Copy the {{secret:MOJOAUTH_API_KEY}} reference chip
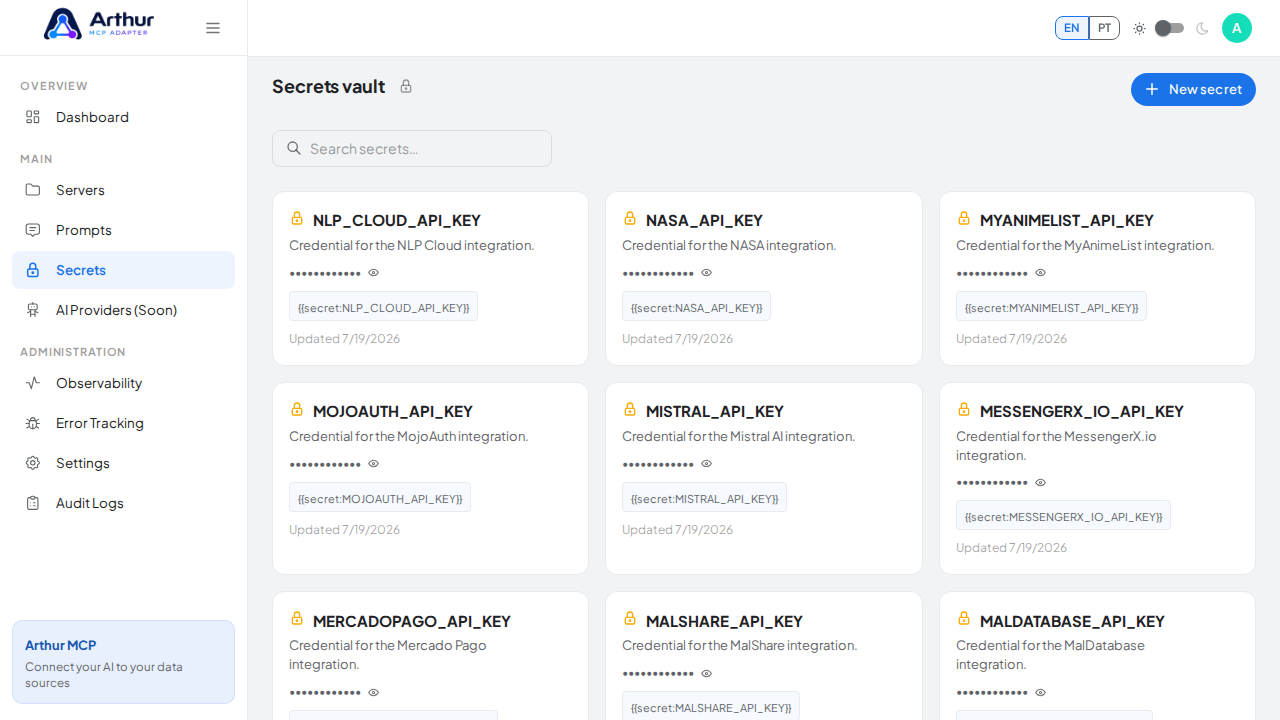Image resolution: width=1280 pixels, height=720 pixels. tap(380, 498)
